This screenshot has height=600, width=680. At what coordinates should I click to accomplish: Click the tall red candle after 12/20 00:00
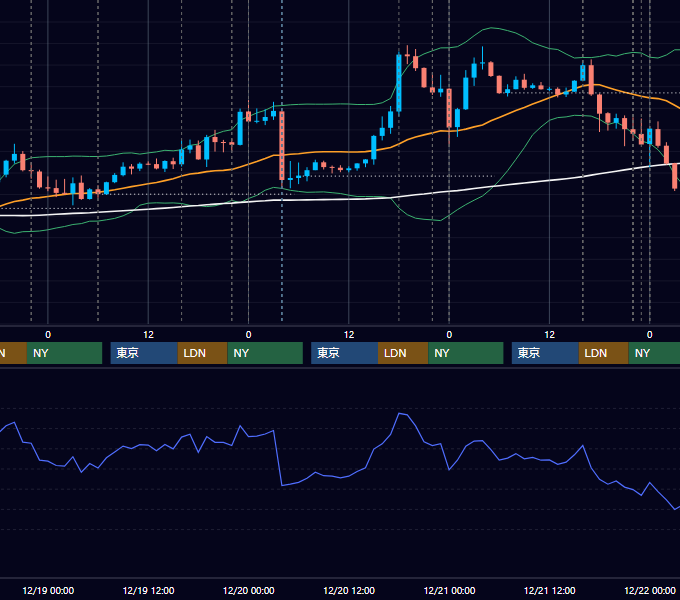[282, 146]
